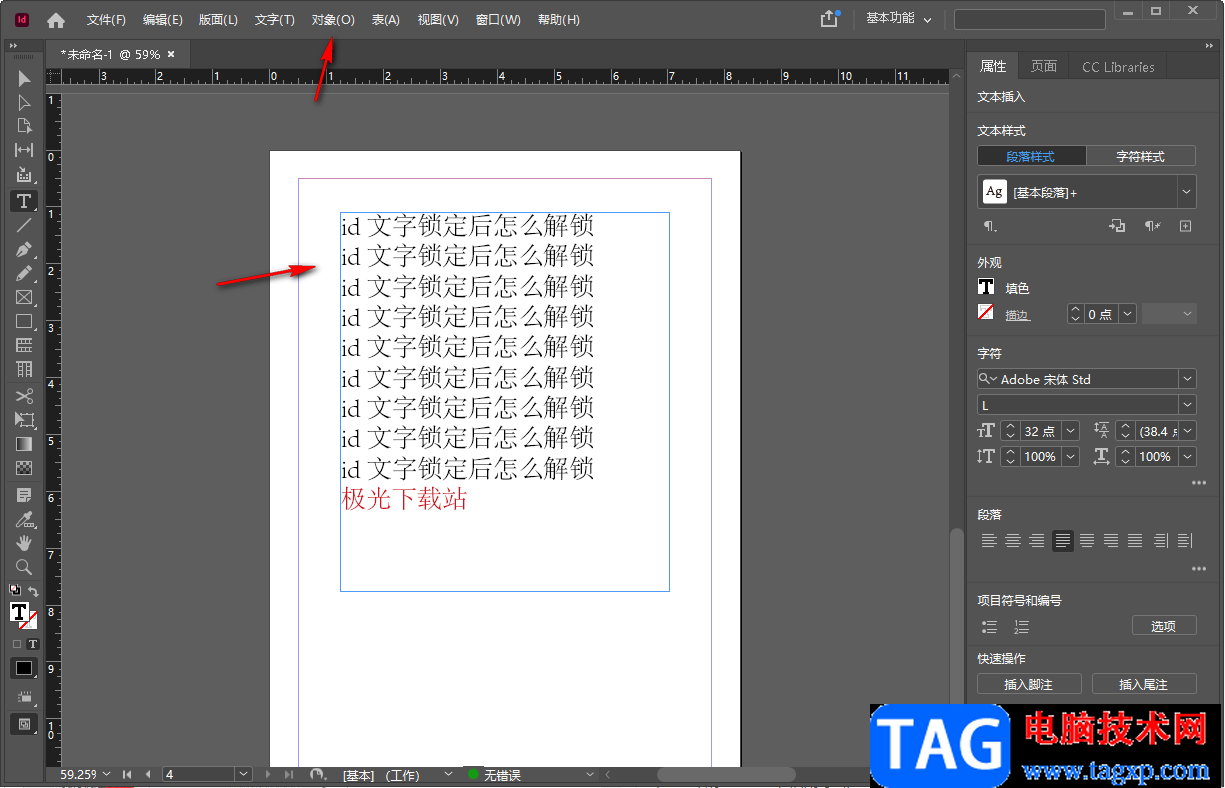The height and width of the screenshot is (788, 1225).
Task: Select the Gap tool
Action: point(24,150)
